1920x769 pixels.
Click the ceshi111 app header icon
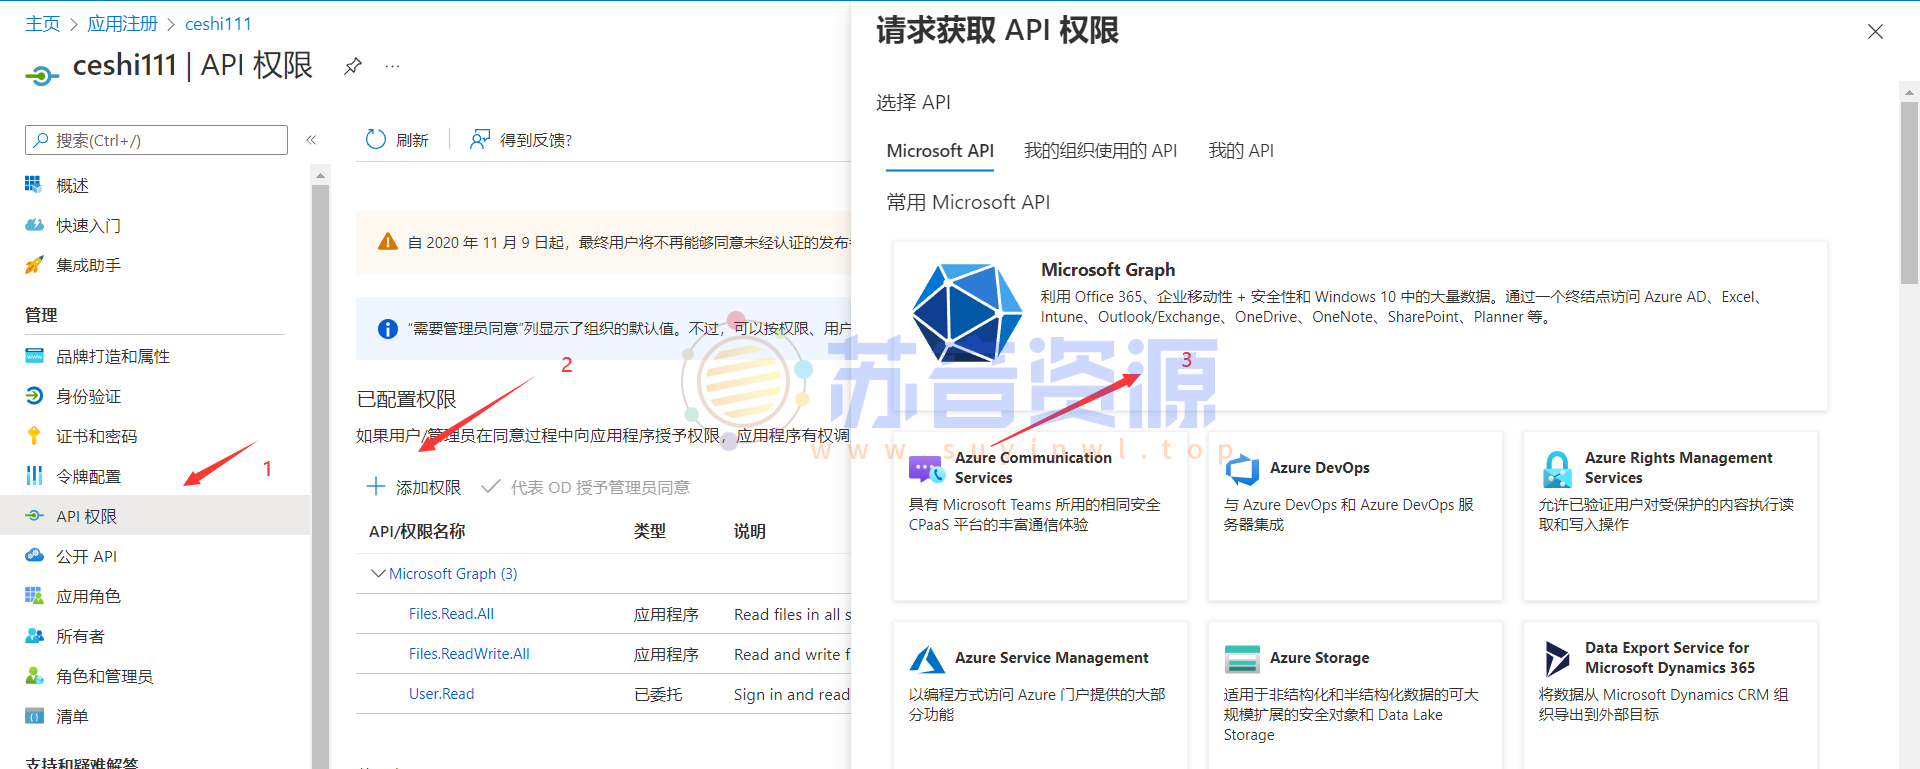tap(41, 75)
